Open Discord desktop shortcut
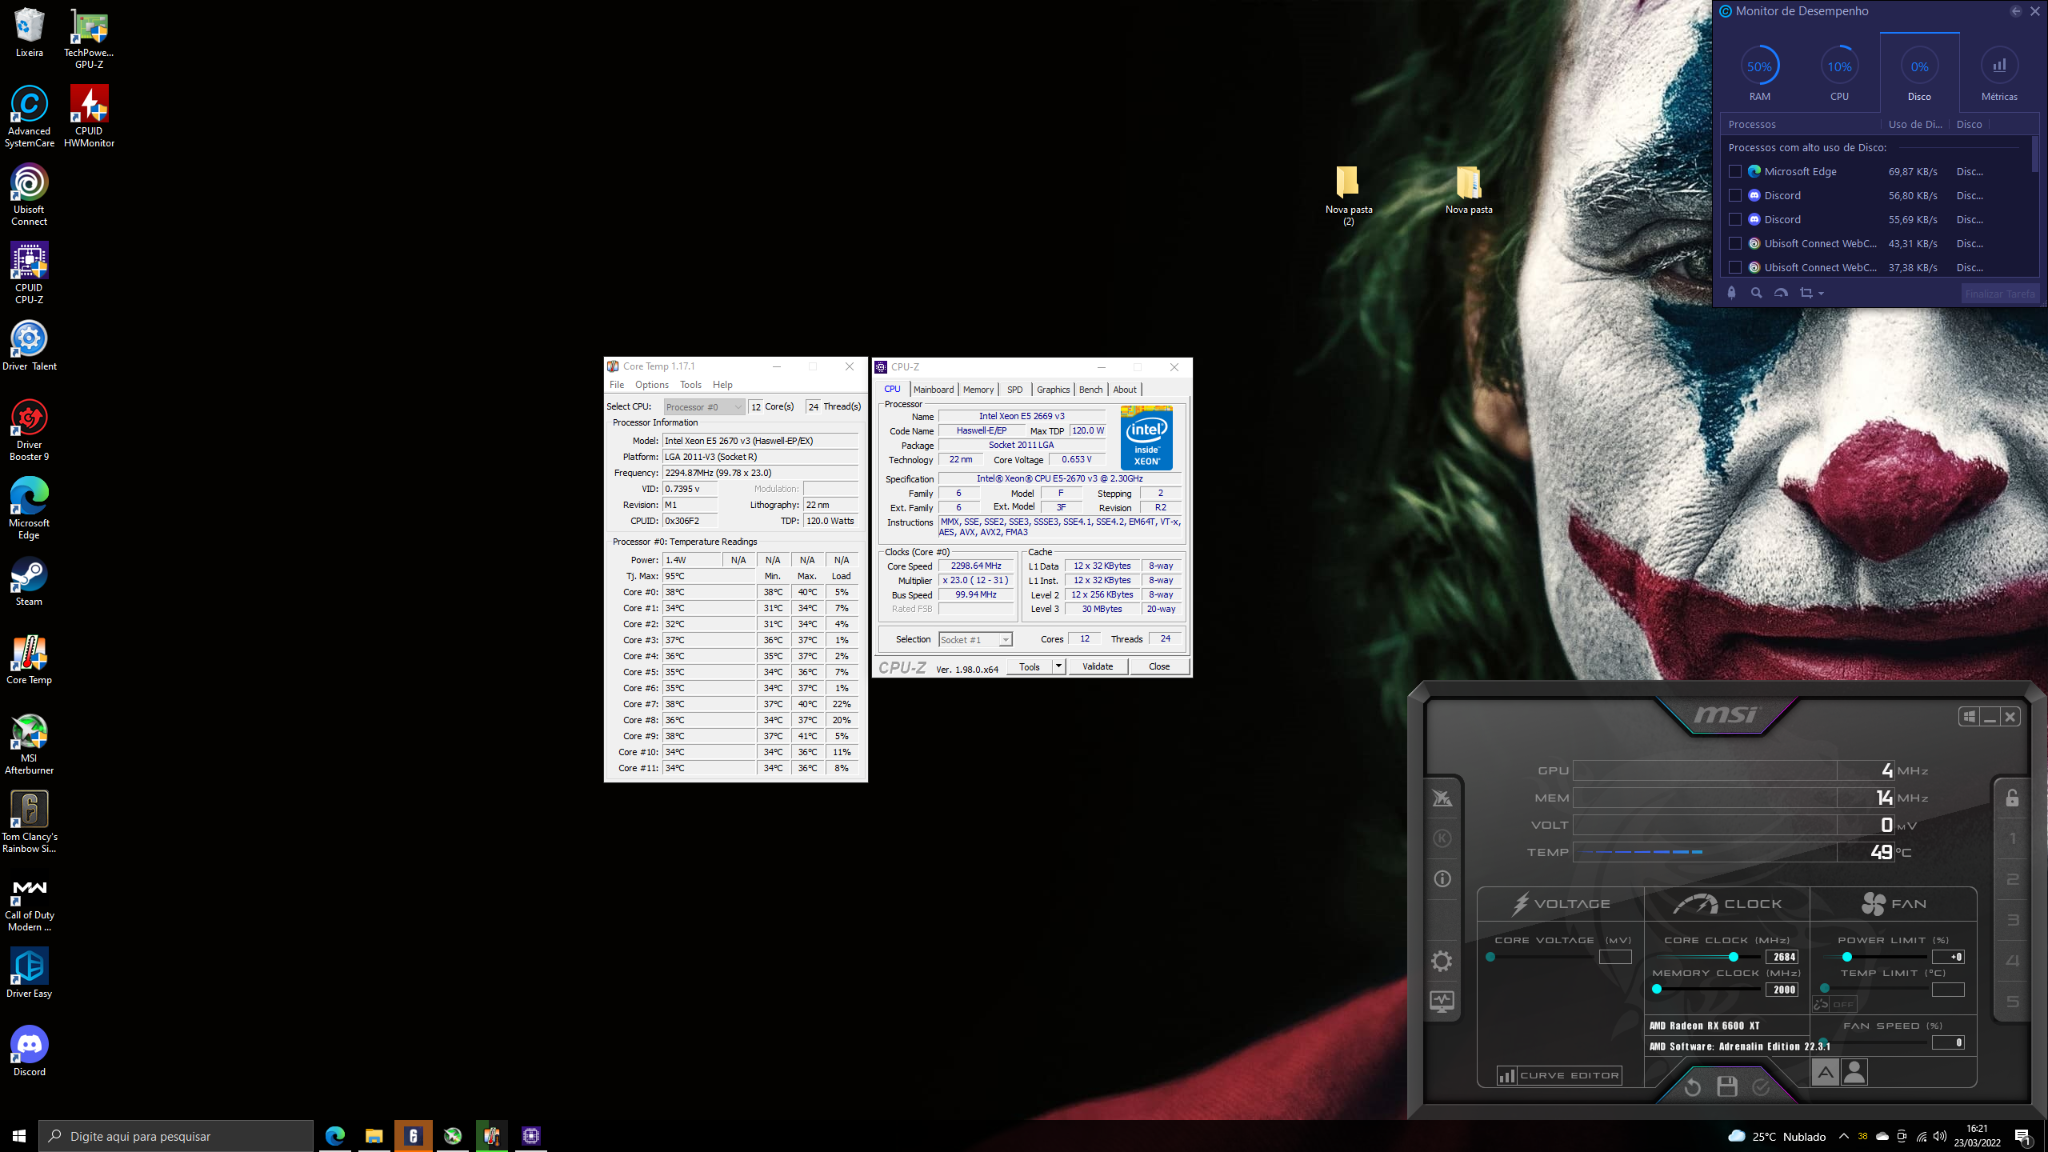This screenshot has width=2048, height=1152. [29, 1051]
